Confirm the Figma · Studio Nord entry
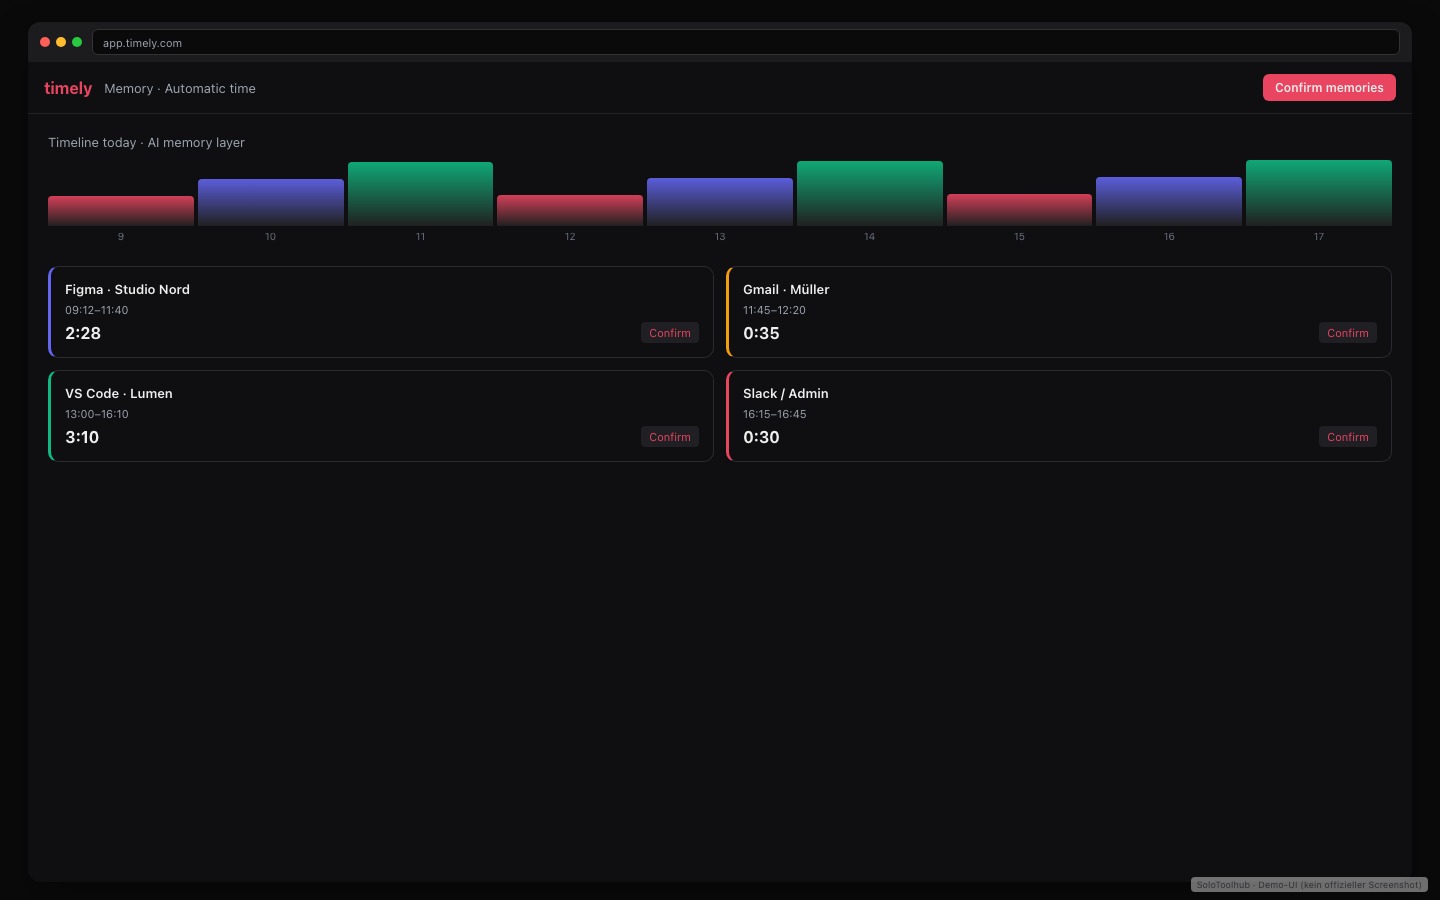1440x900 pixels. click(x=670, y=333)
